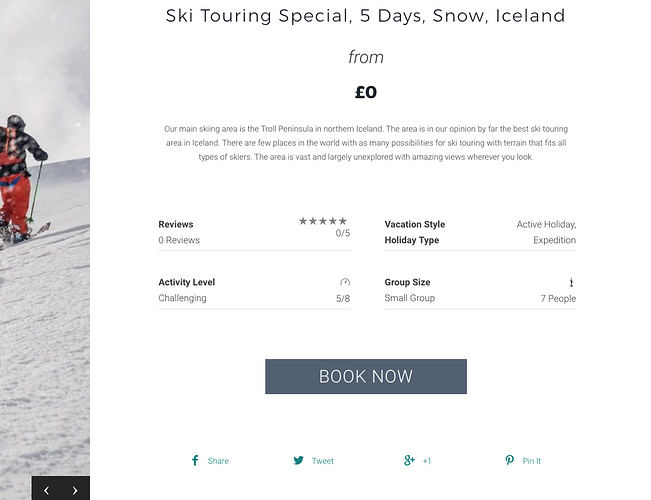Click the group size person icon
Image resolution: width=651 pixels, height=500 pixels.
571,282
